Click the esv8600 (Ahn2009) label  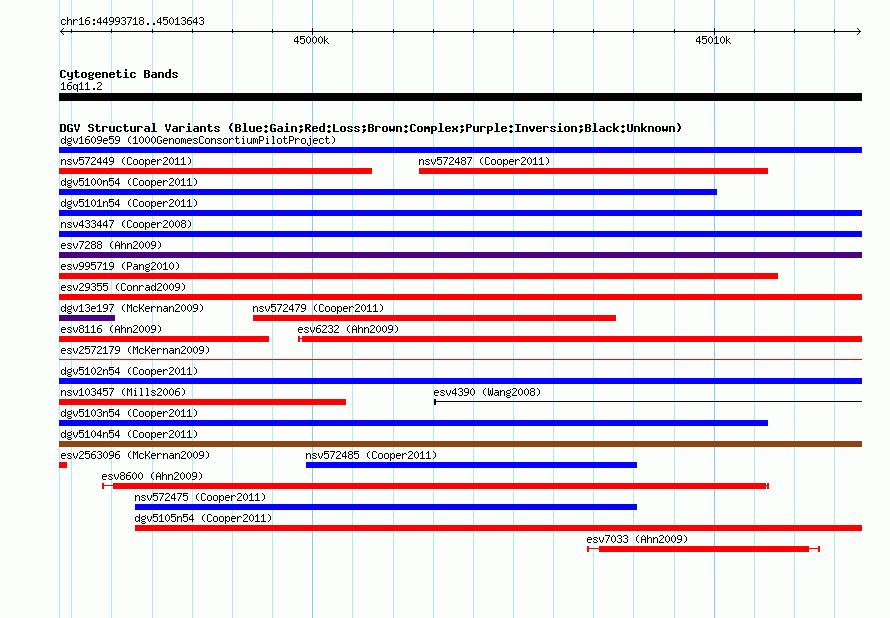click(x=152, y=476)
